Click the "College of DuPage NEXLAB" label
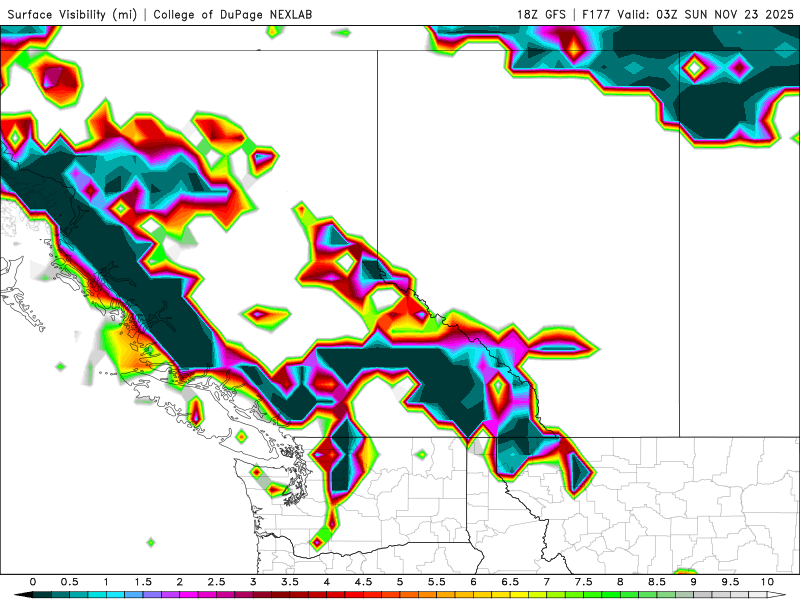 (233, 14)
